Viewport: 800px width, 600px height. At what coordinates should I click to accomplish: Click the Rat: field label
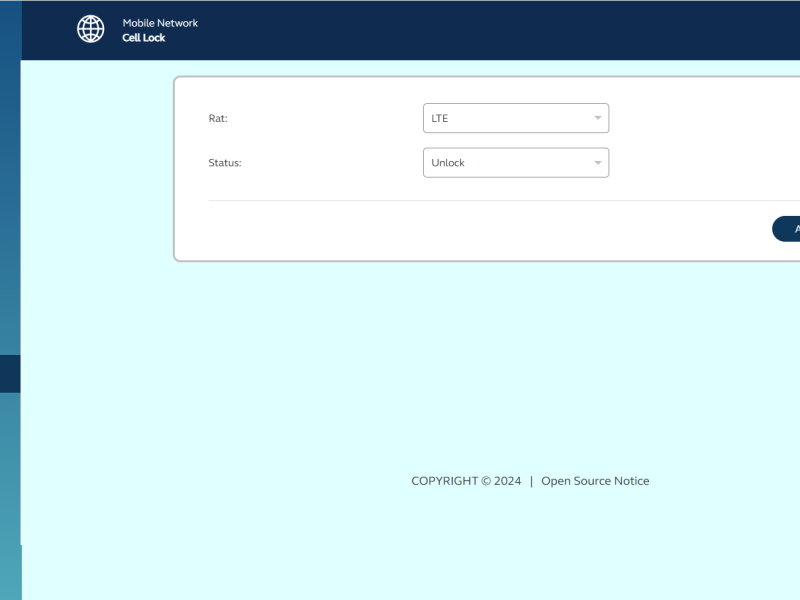pyautogui.click(x=218, y=118)
